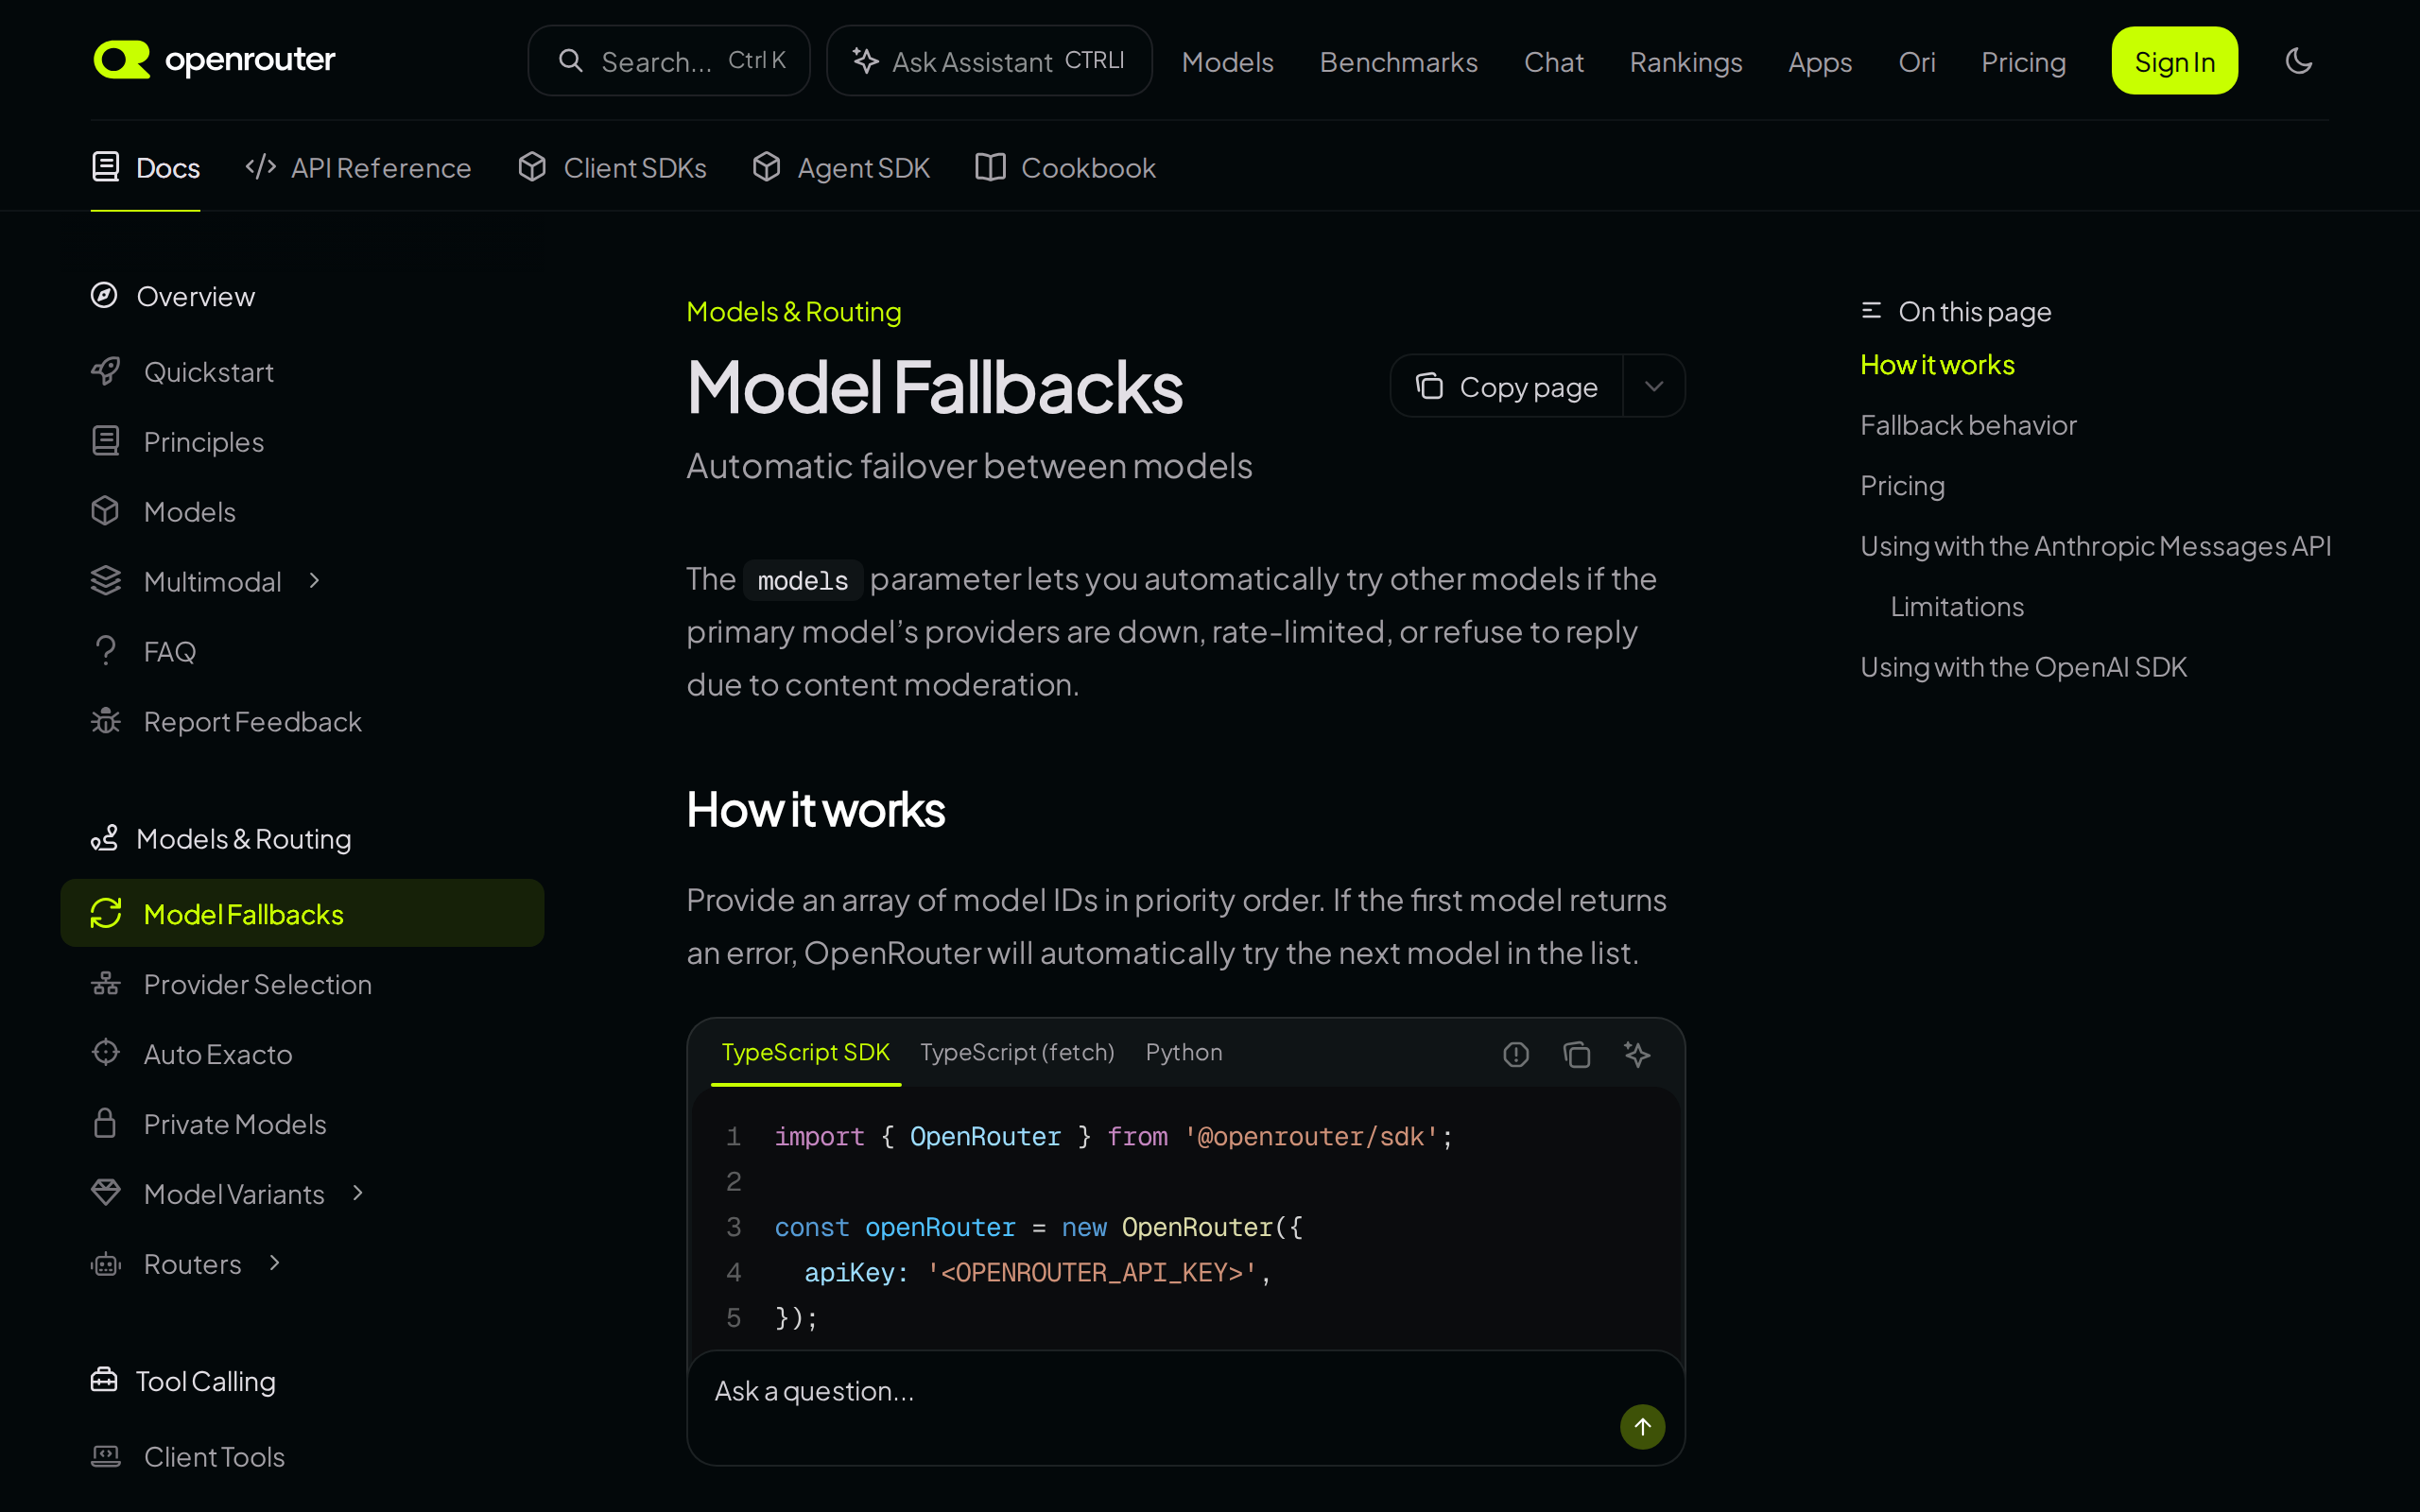Click the Model Fallbacks refresh icon

105,913
